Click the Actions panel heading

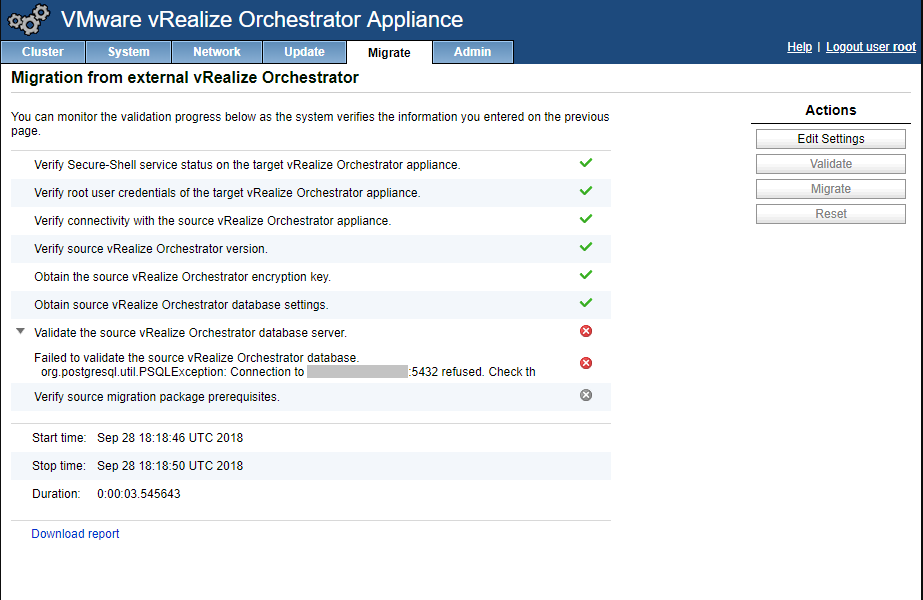(831, 110)
